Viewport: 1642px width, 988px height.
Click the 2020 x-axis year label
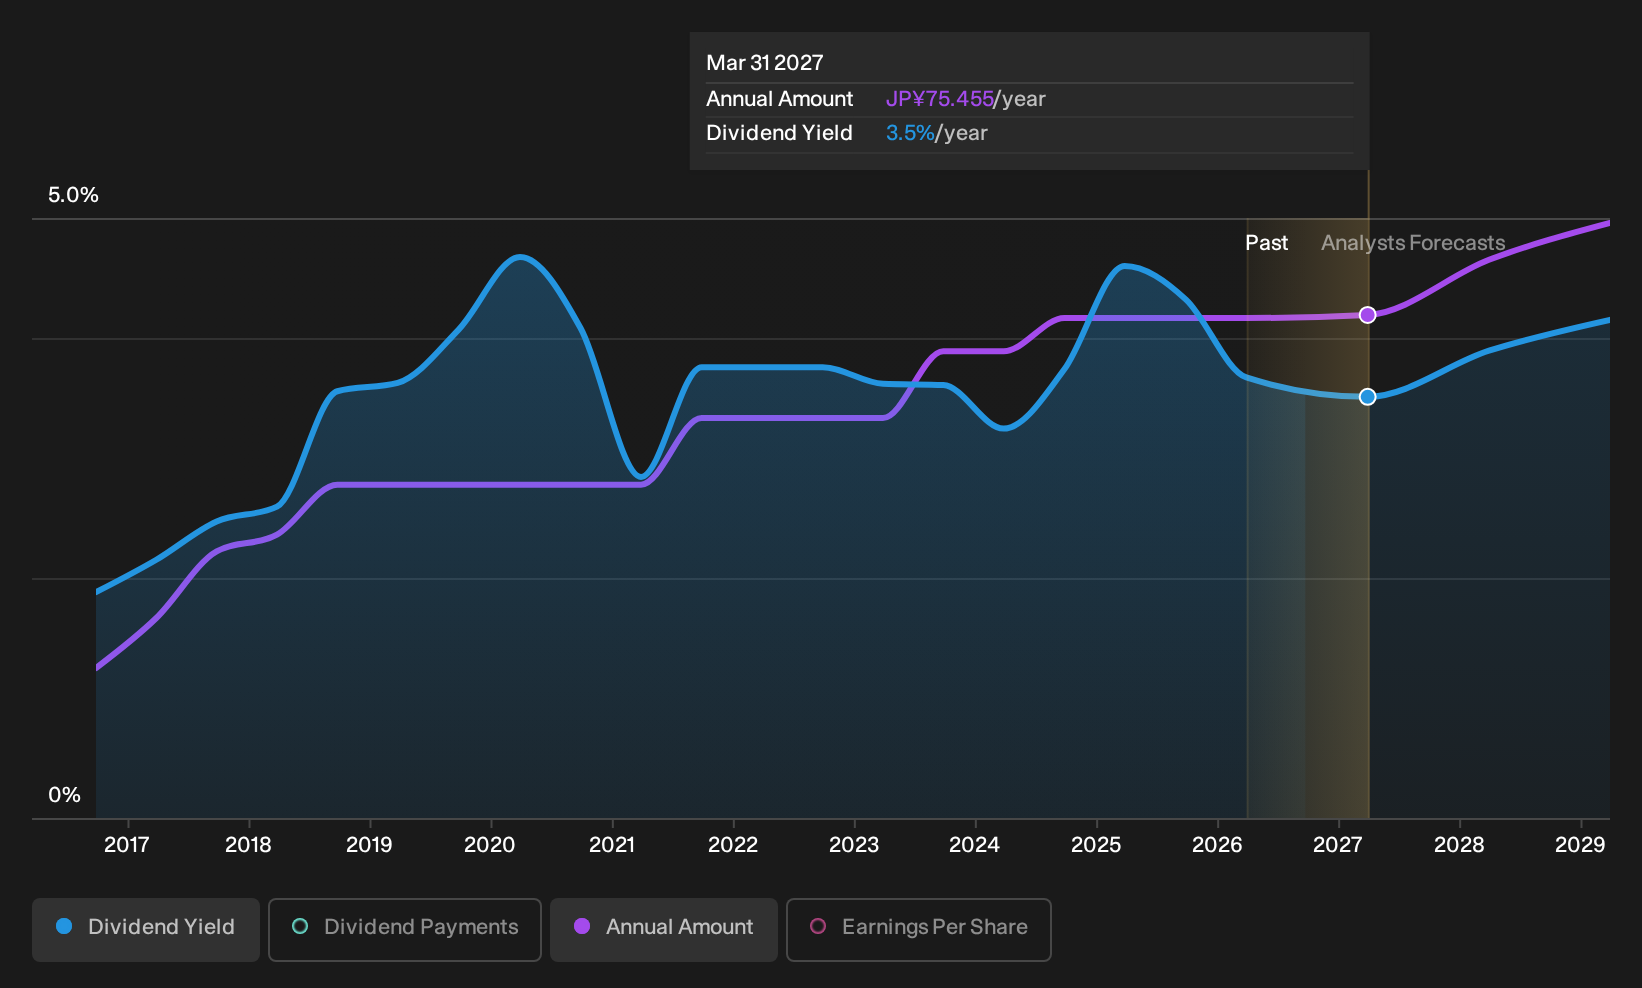(x=490, y=845)
